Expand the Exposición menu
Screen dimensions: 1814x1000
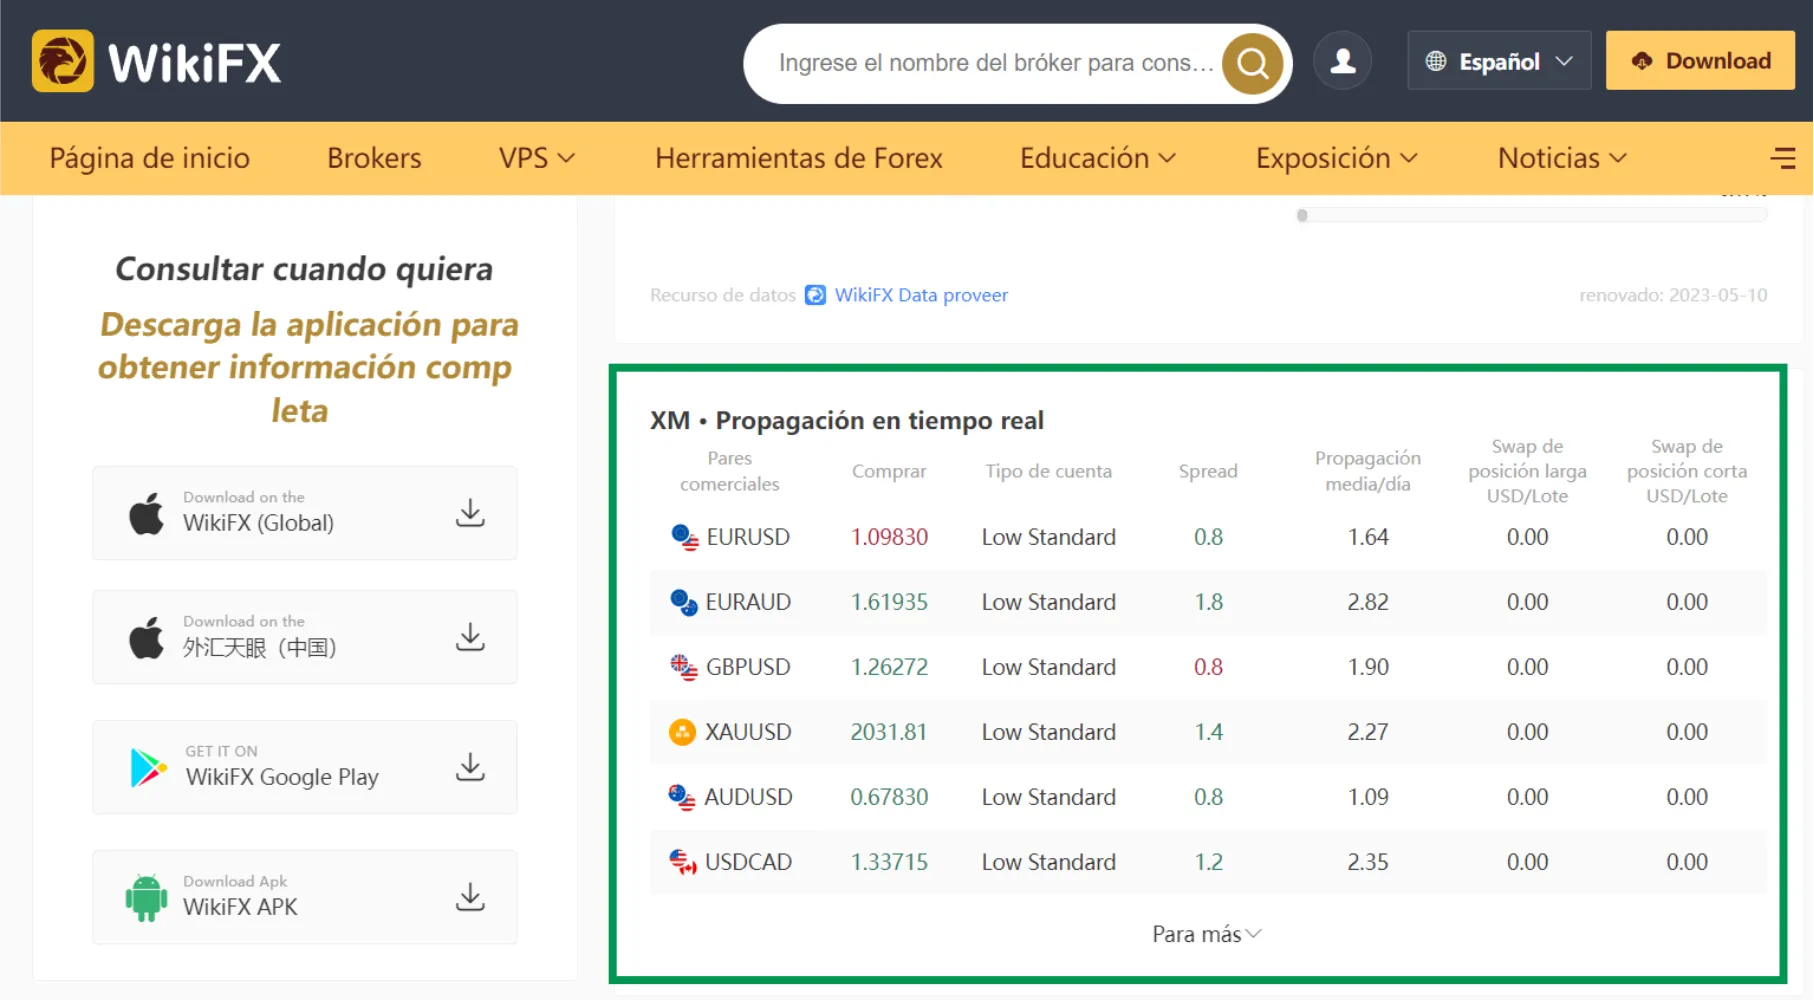(1337, 158)
